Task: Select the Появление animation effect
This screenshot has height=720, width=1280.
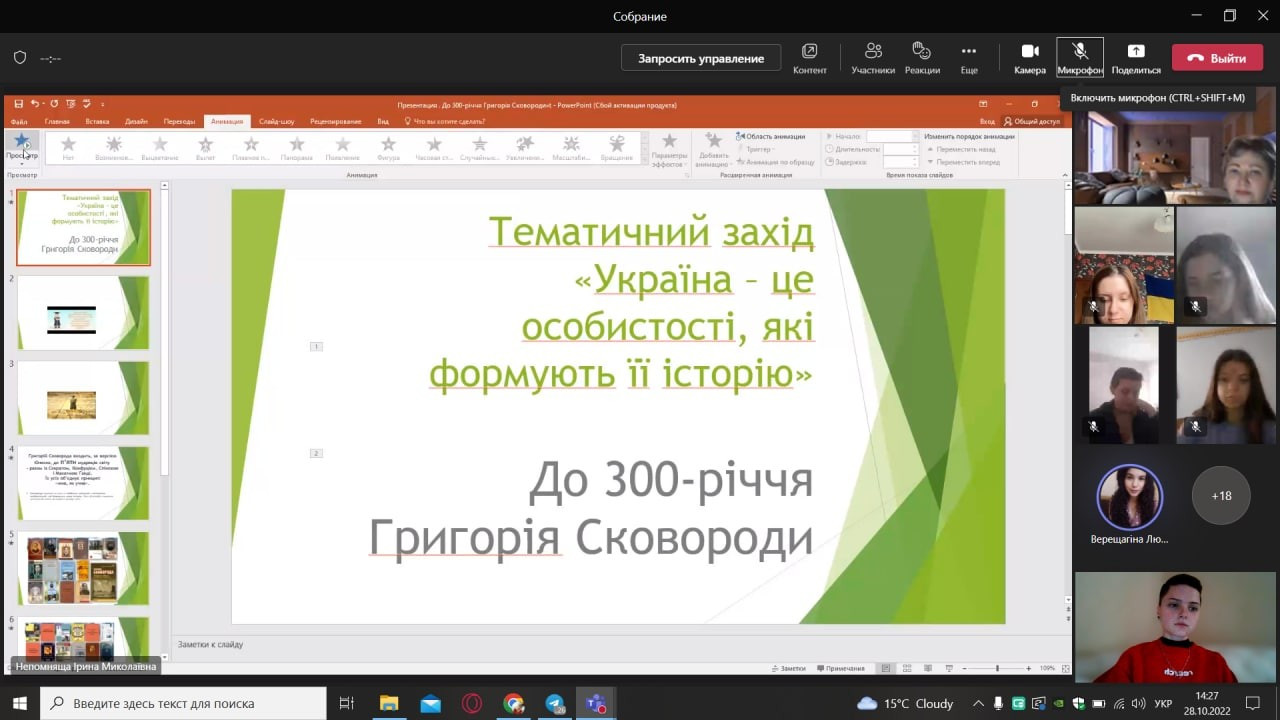Action: 343,148
